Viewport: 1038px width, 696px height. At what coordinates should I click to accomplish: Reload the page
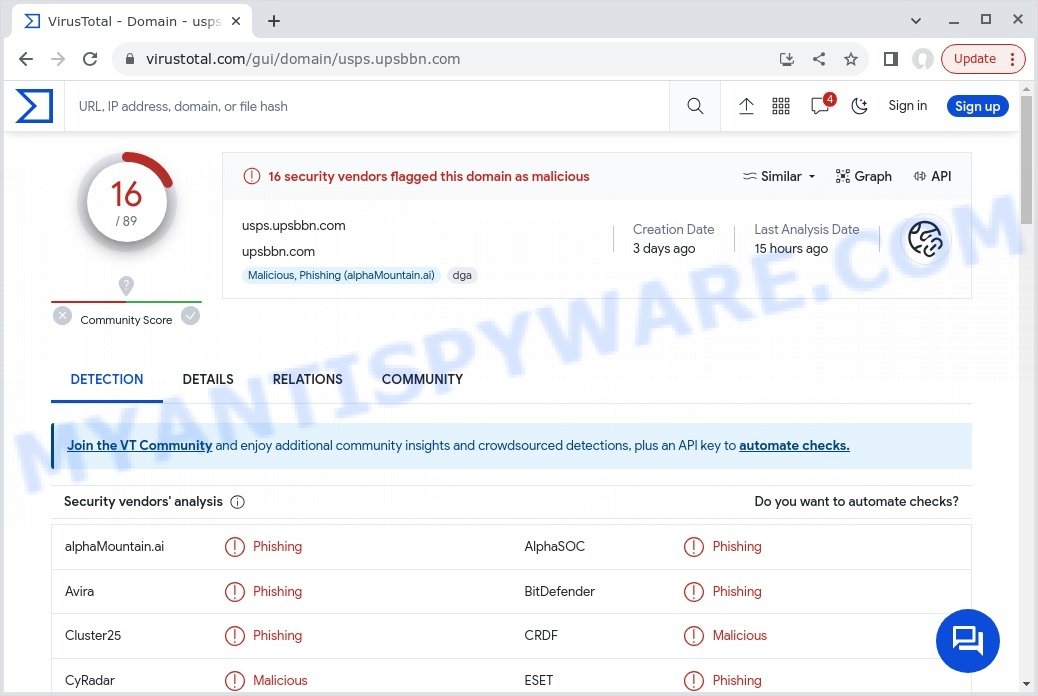point(90,59)
